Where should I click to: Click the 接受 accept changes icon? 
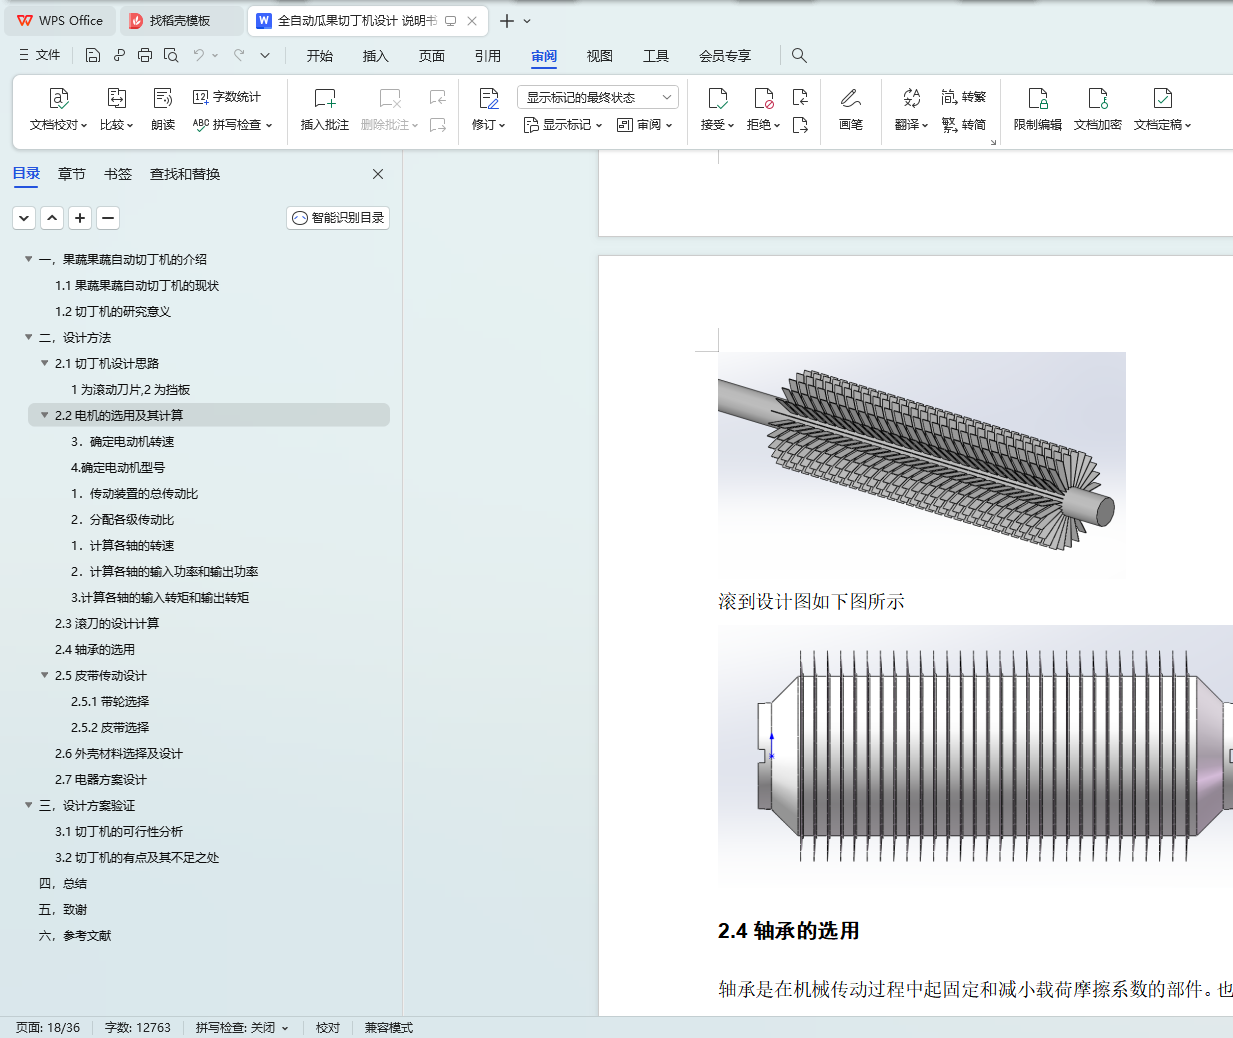click(718, 98)
